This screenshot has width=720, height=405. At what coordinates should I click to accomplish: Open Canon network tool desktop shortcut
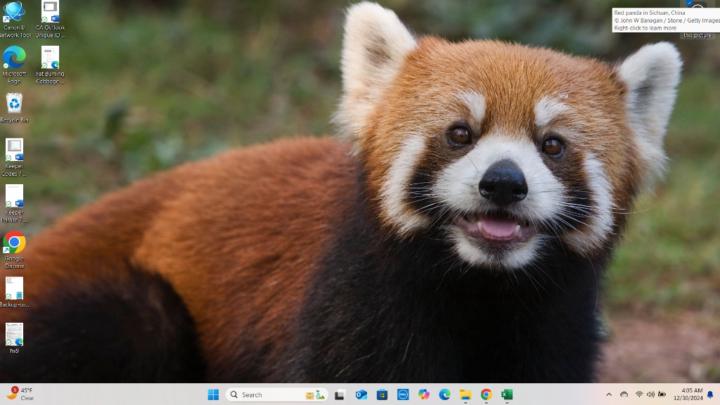click(x=14, y=13)
